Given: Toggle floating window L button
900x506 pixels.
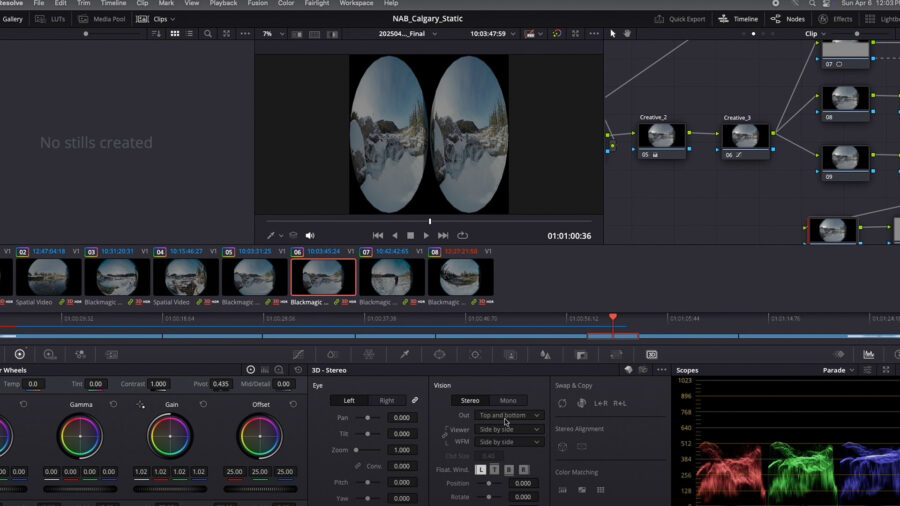Looking at the screenshot, I should click(480, 470).
